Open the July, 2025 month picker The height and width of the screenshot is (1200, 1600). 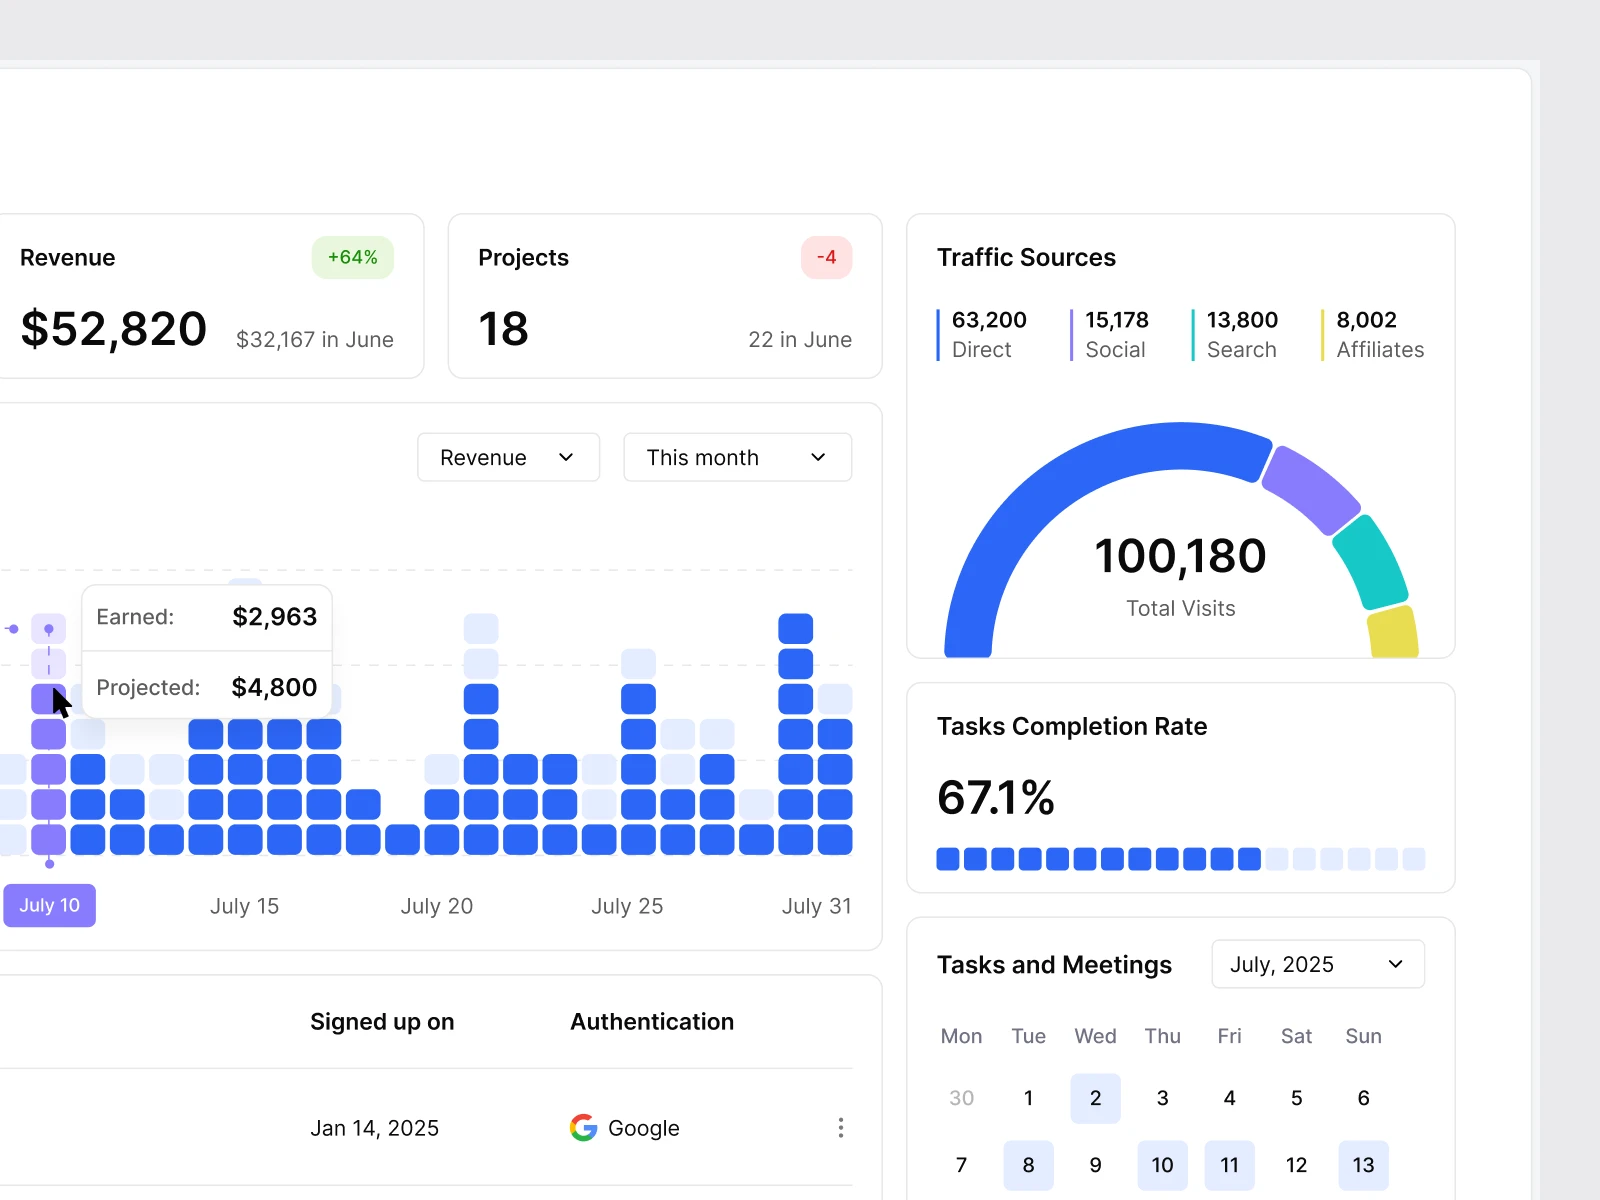tap(1317, 964)
